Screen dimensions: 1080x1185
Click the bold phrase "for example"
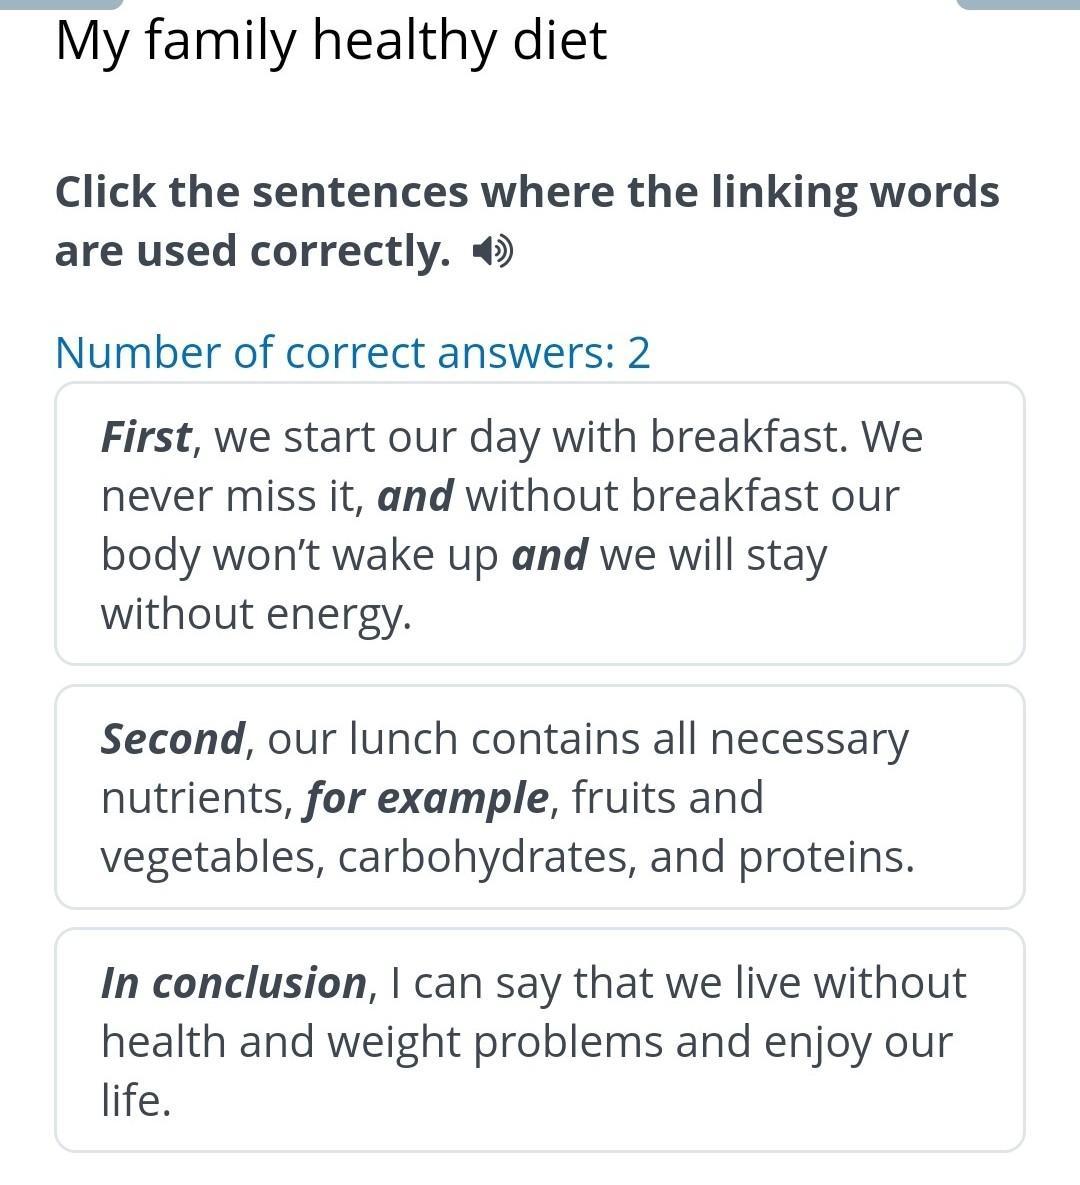(x=427, y=798)
